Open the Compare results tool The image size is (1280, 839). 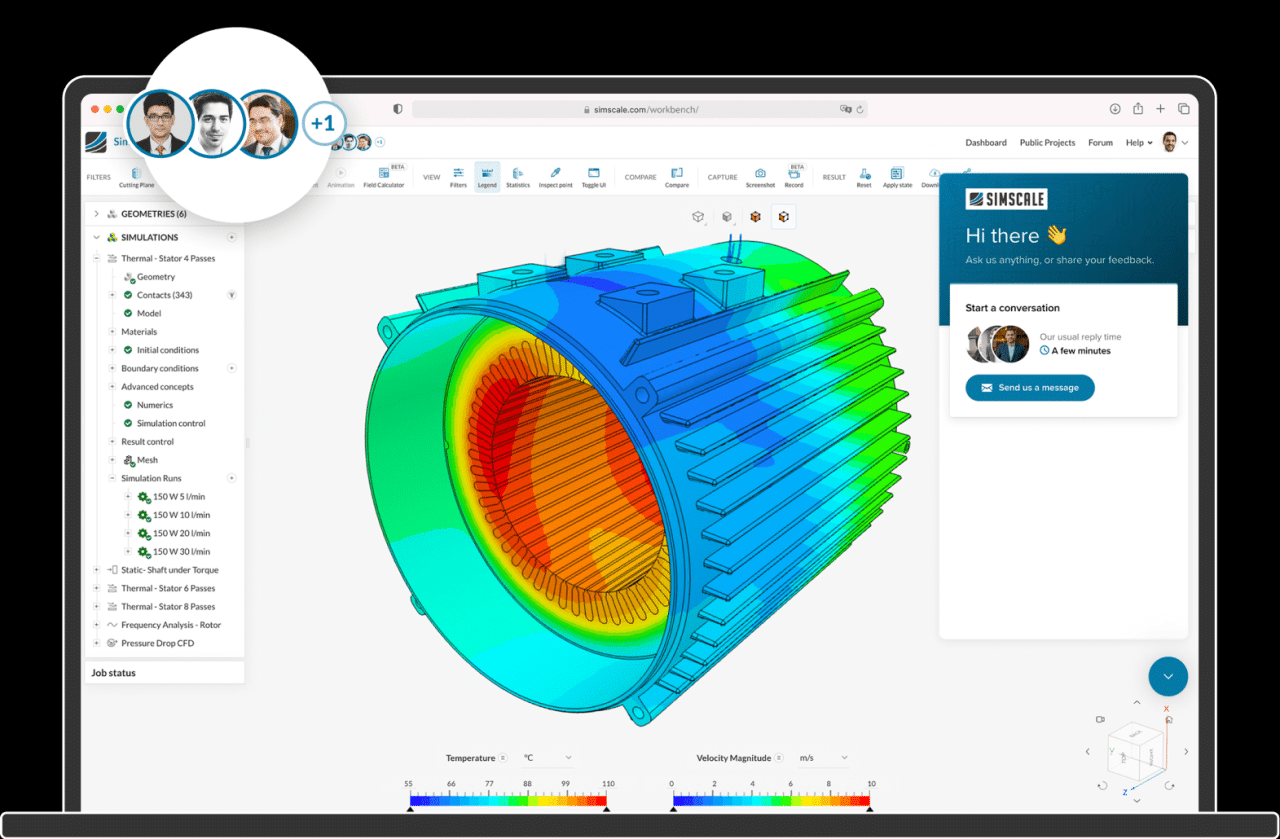coord(677,177)
